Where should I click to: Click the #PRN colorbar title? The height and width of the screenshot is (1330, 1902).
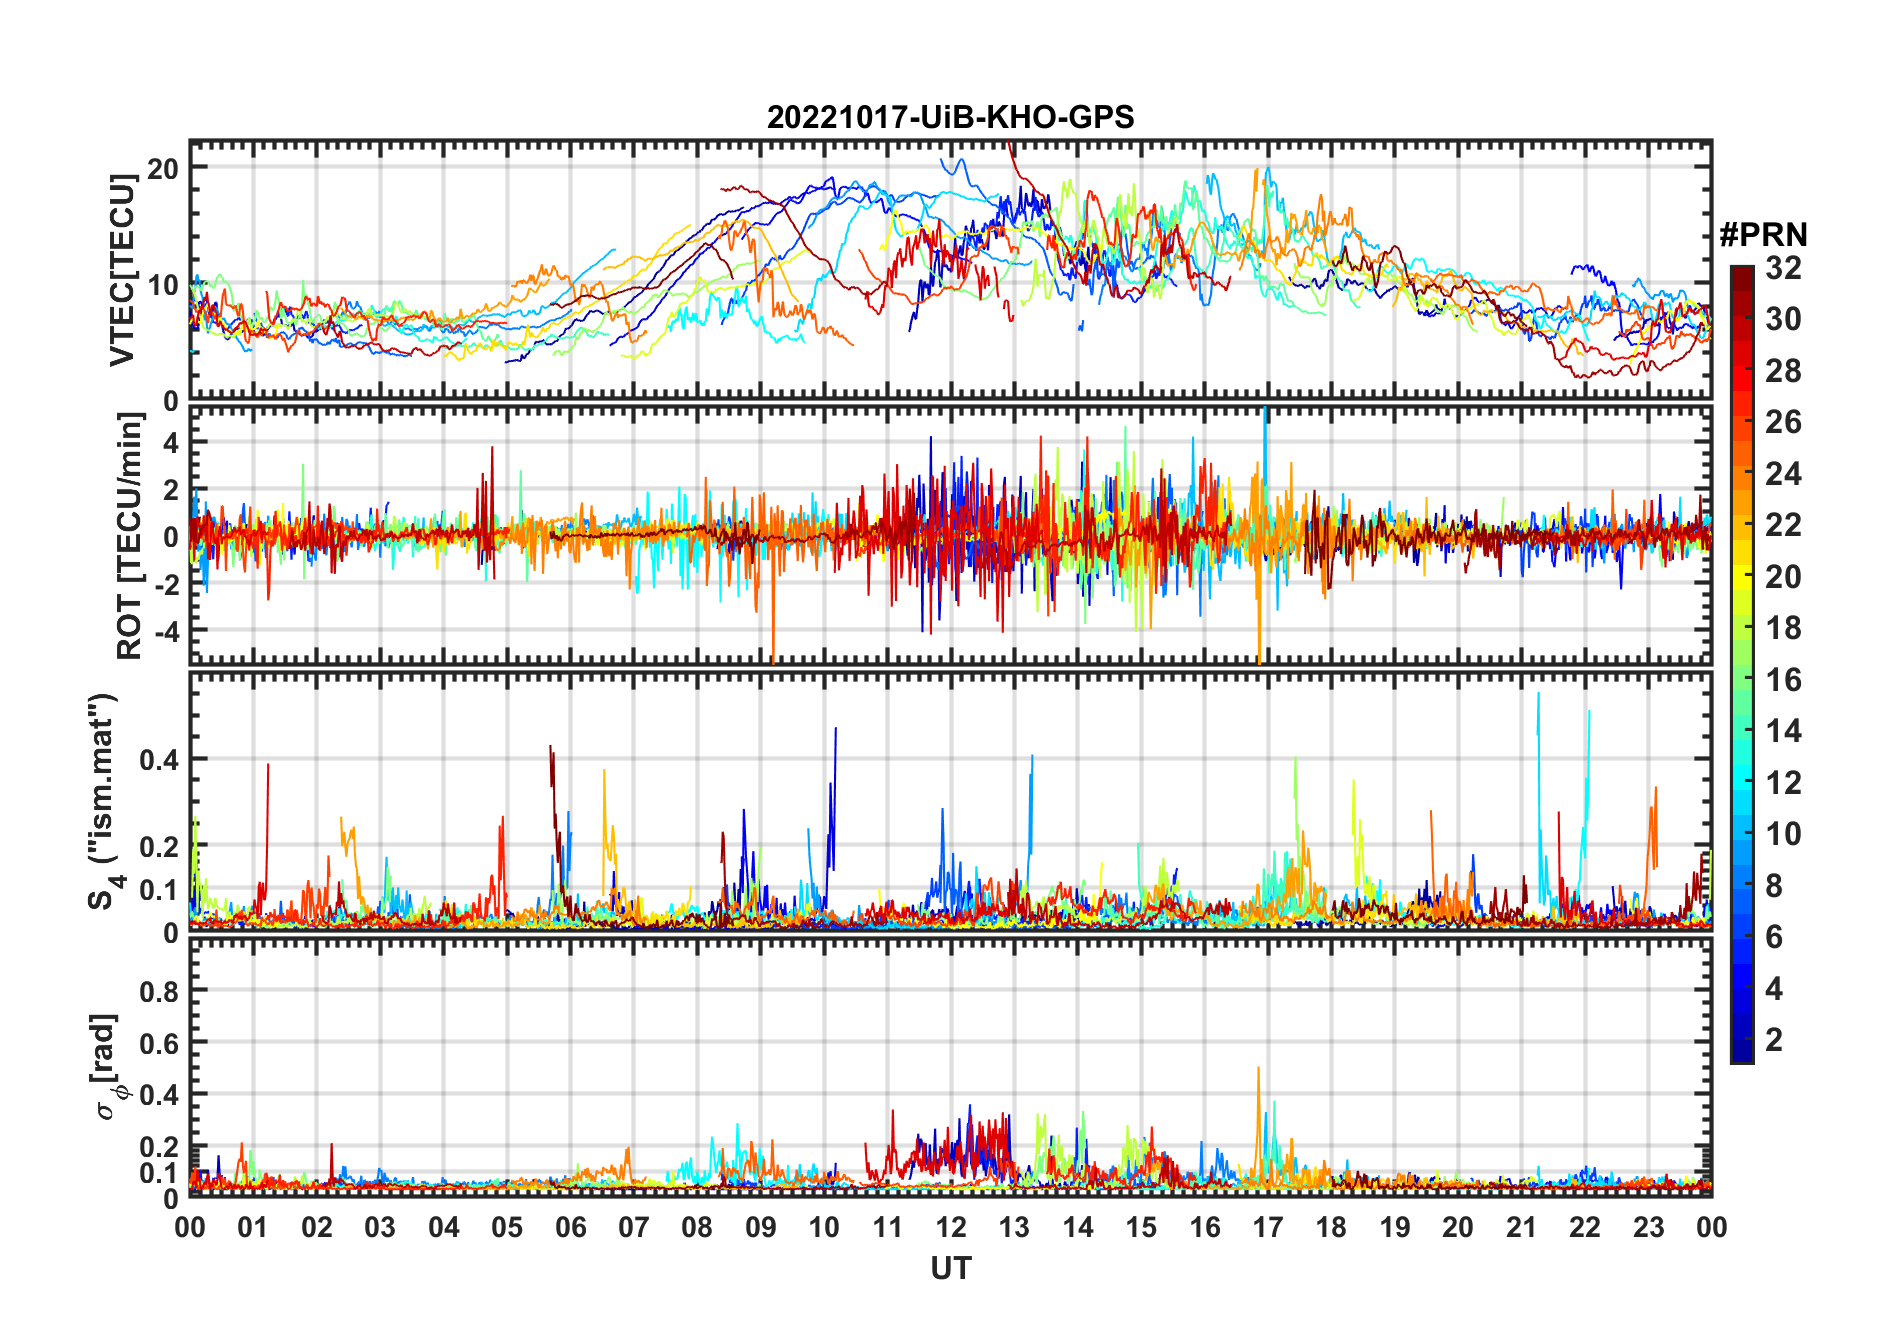click(1763, 235)
